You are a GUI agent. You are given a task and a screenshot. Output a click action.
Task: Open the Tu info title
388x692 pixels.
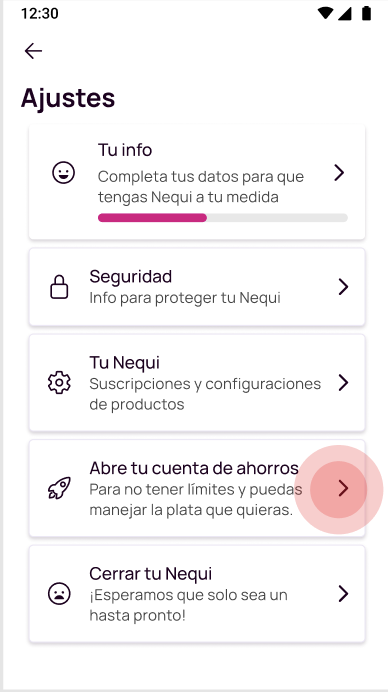click(125, 150)
